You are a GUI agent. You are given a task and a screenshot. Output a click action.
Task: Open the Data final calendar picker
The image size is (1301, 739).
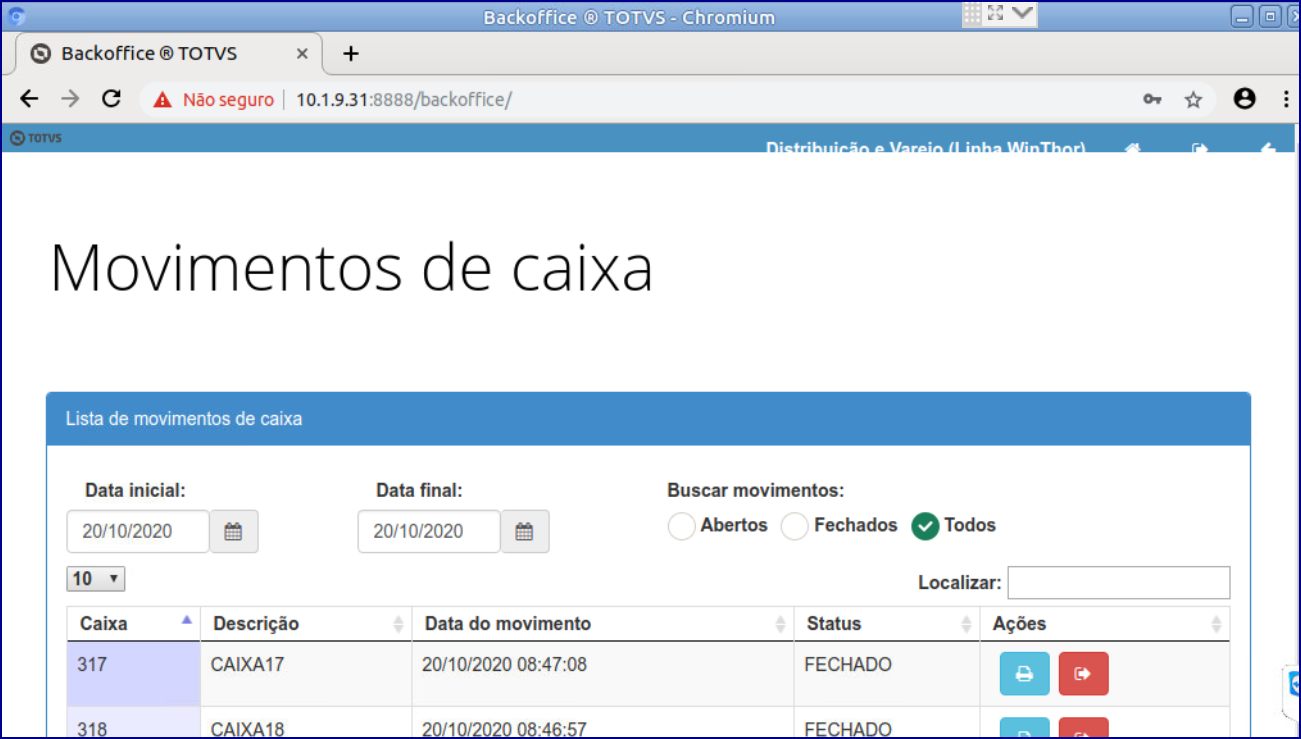click(x=524, y=531)
